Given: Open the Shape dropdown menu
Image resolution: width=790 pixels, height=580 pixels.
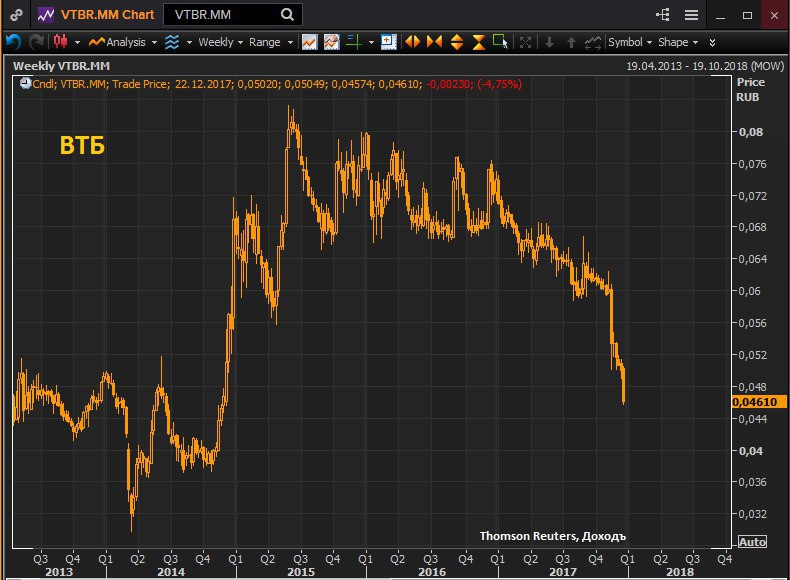Looking at the screenshot, I should click(x=678, y=42).
